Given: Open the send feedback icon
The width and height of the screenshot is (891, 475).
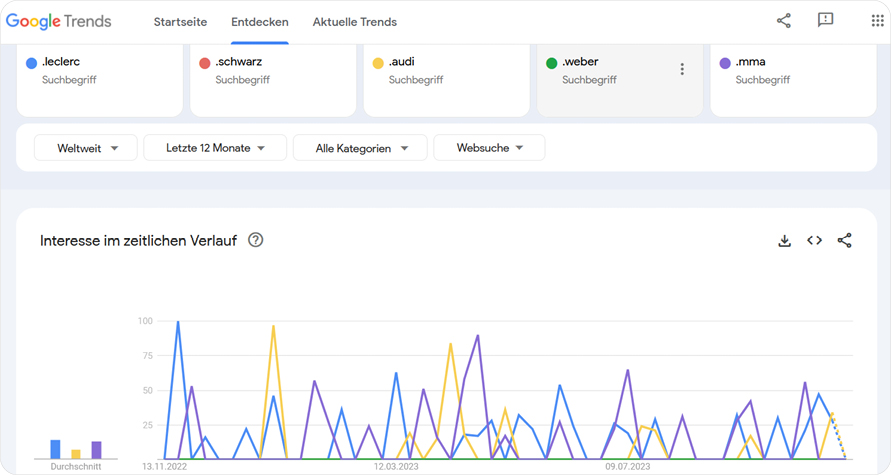Looking at the screenshot, I should coord(825,21).
